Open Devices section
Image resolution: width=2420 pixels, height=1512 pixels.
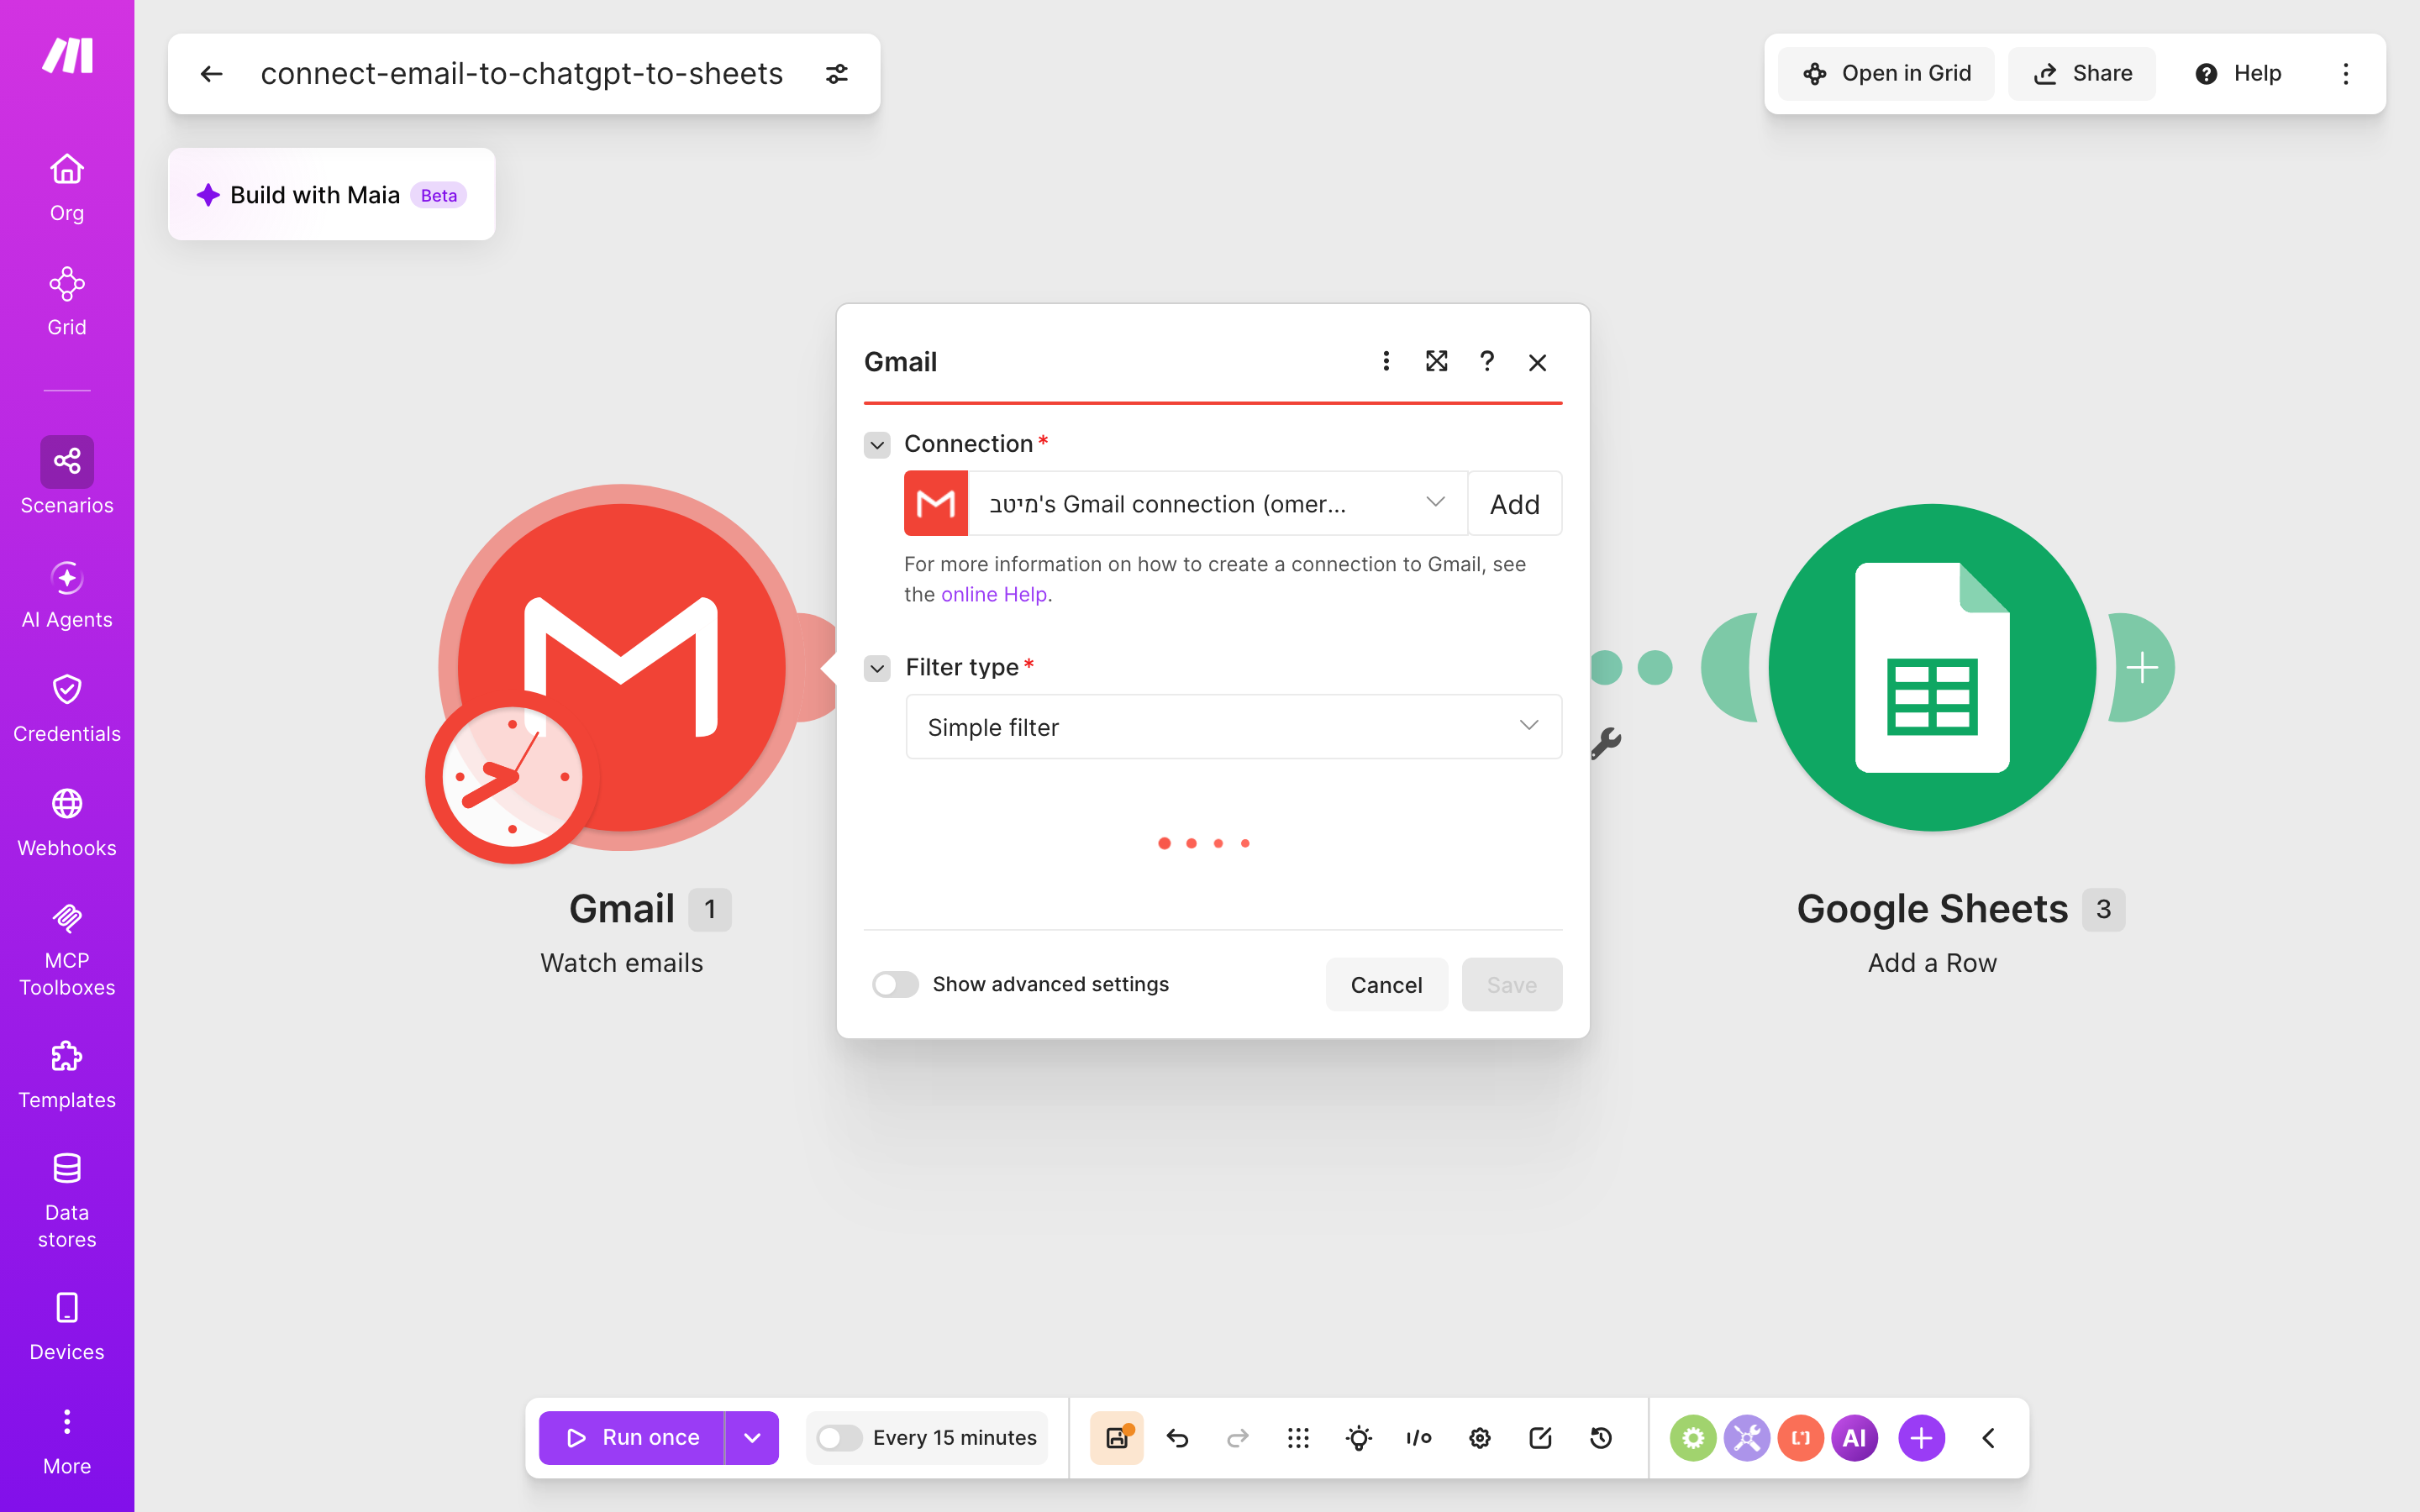pyautogui.click(x=67, y=1327)
